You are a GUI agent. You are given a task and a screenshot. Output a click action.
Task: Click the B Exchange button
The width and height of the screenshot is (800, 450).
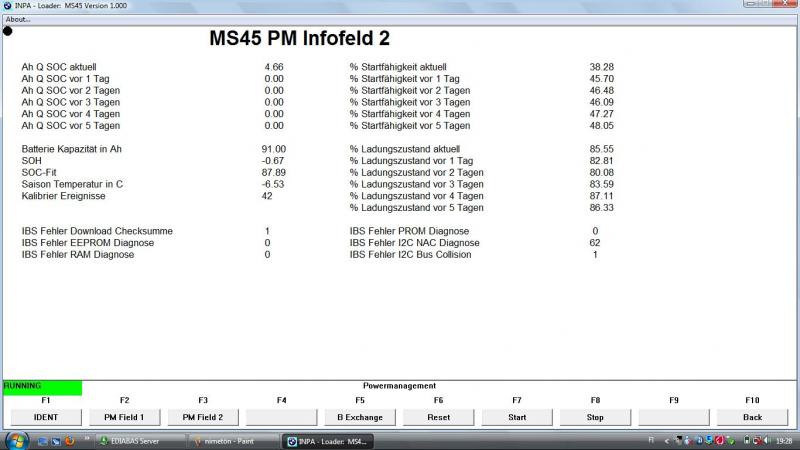(x=360, y=417)
